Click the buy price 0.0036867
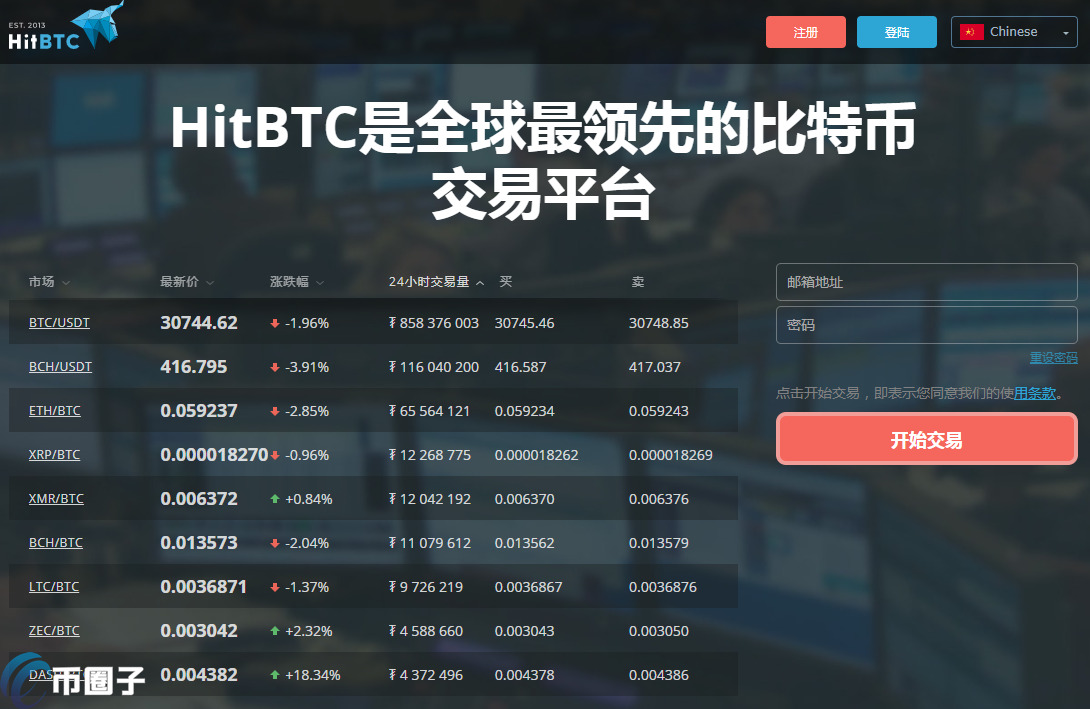This screenshot has height=709, width=1090. coord(528,587)
